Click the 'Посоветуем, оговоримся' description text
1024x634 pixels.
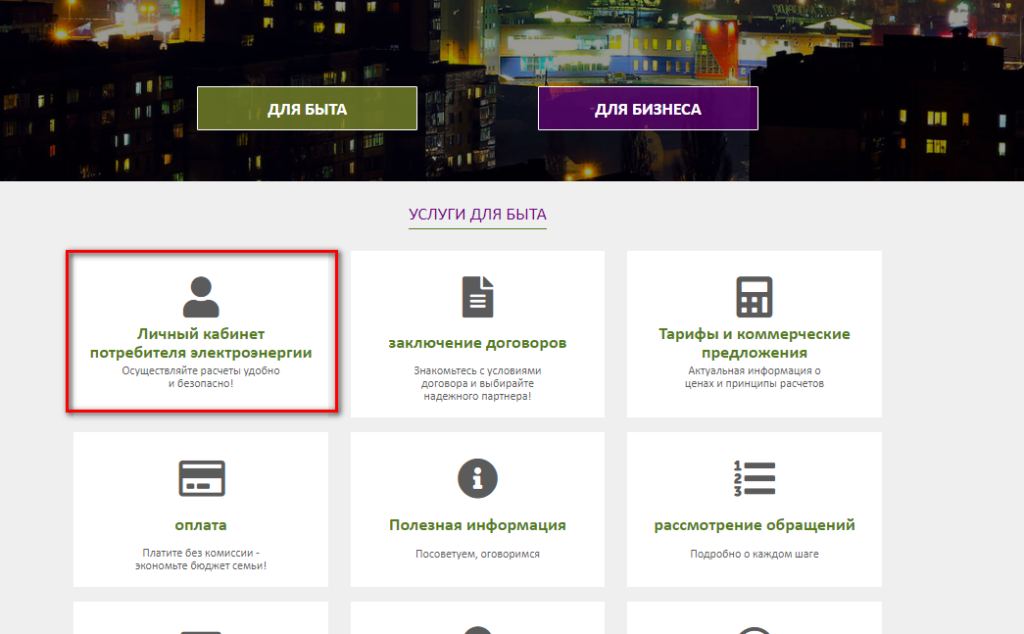pyautogui.click(x=477, y=554)
